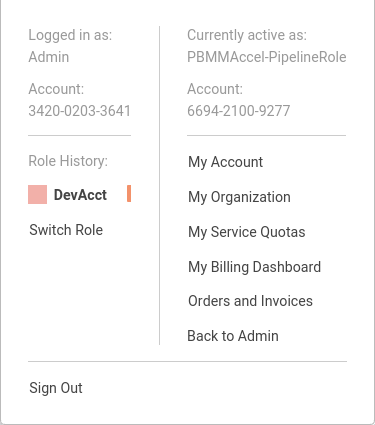This screenshot has width=375, height=425.
Task: View My Billing Dashboard
Action: [254, 267]
